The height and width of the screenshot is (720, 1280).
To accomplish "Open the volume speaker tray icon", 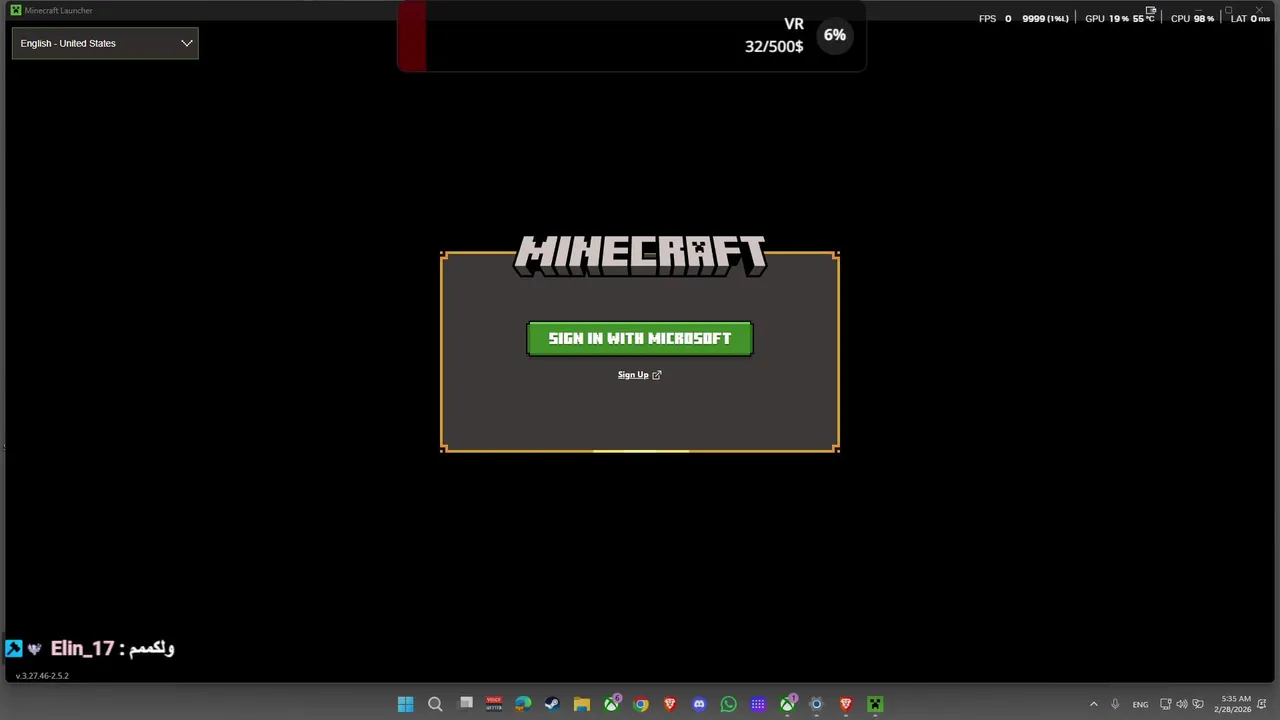I will click(1182, 704).
